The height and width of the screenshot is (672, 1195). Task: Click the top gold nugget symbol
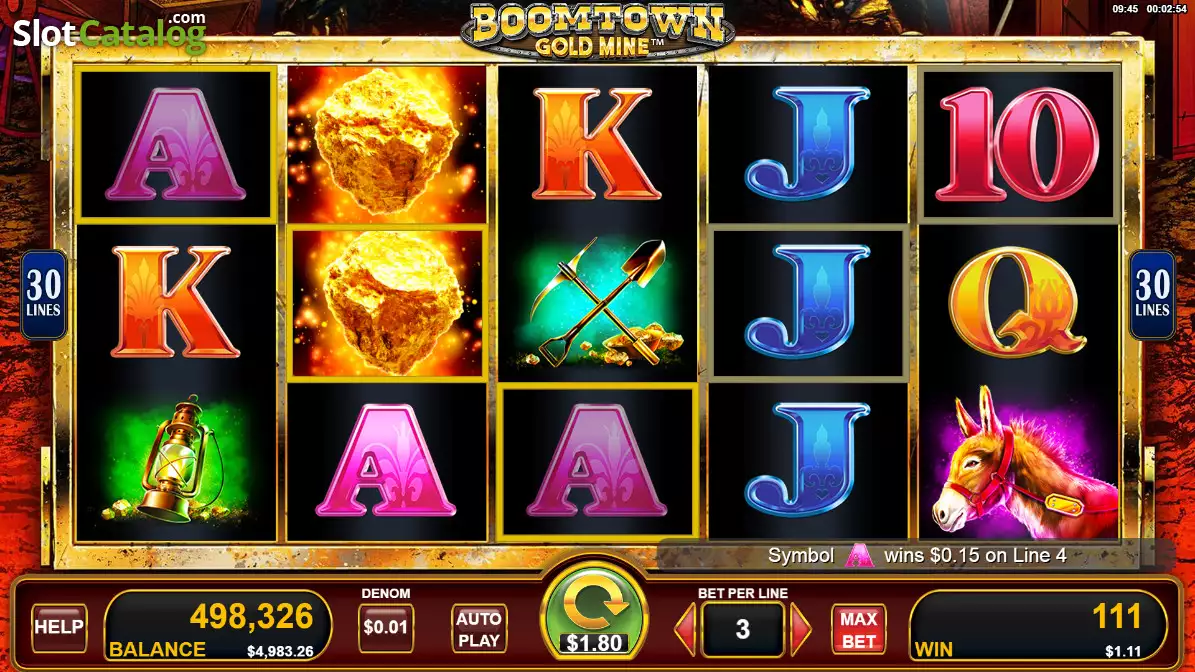386,145
